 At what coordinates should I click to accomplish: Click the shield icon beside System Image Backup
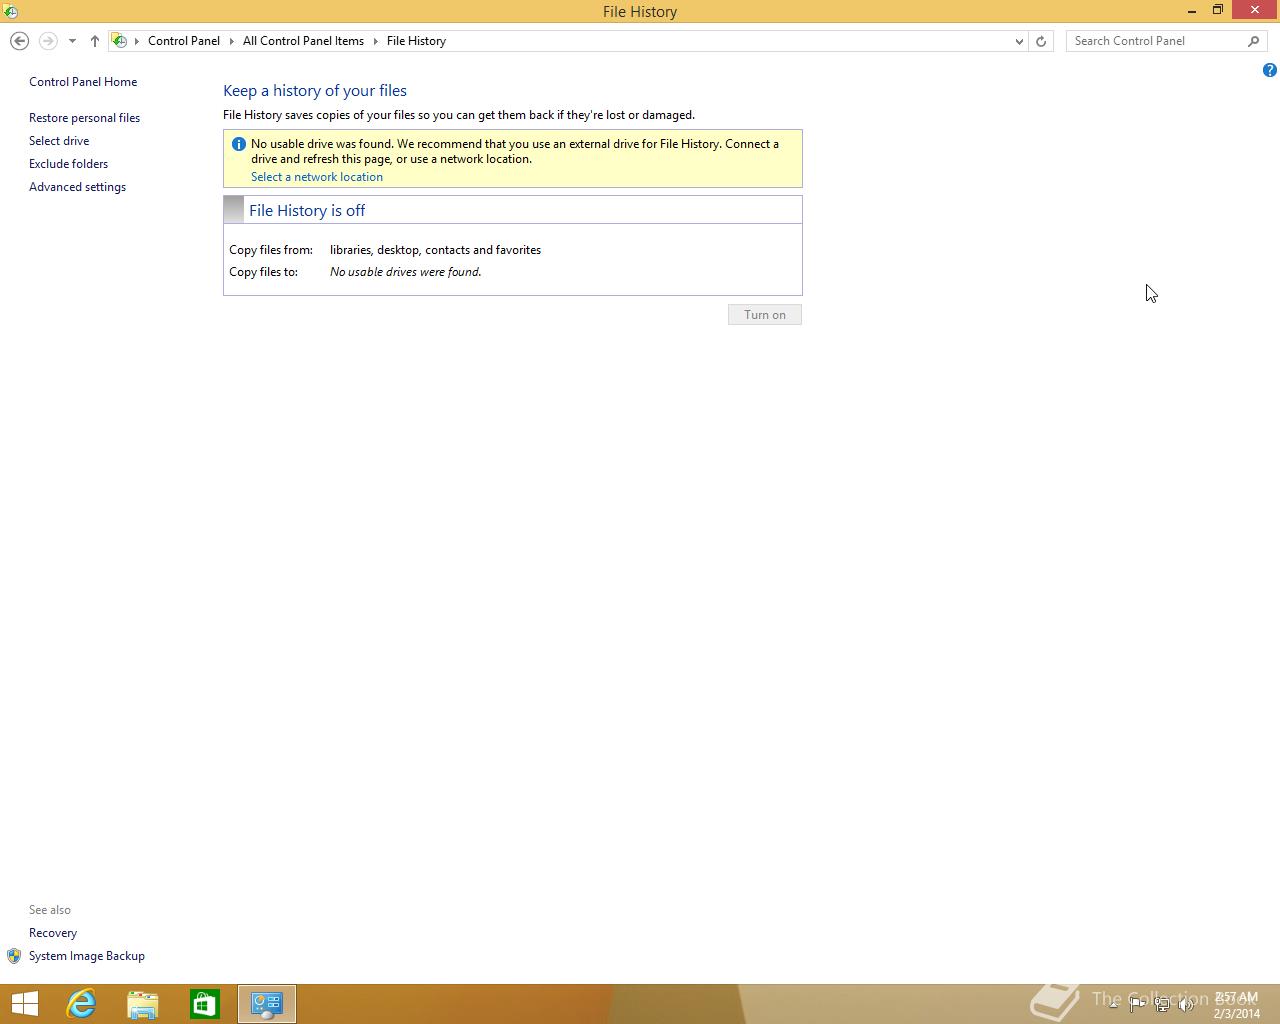pyautogui.click(x=14, y=956)
